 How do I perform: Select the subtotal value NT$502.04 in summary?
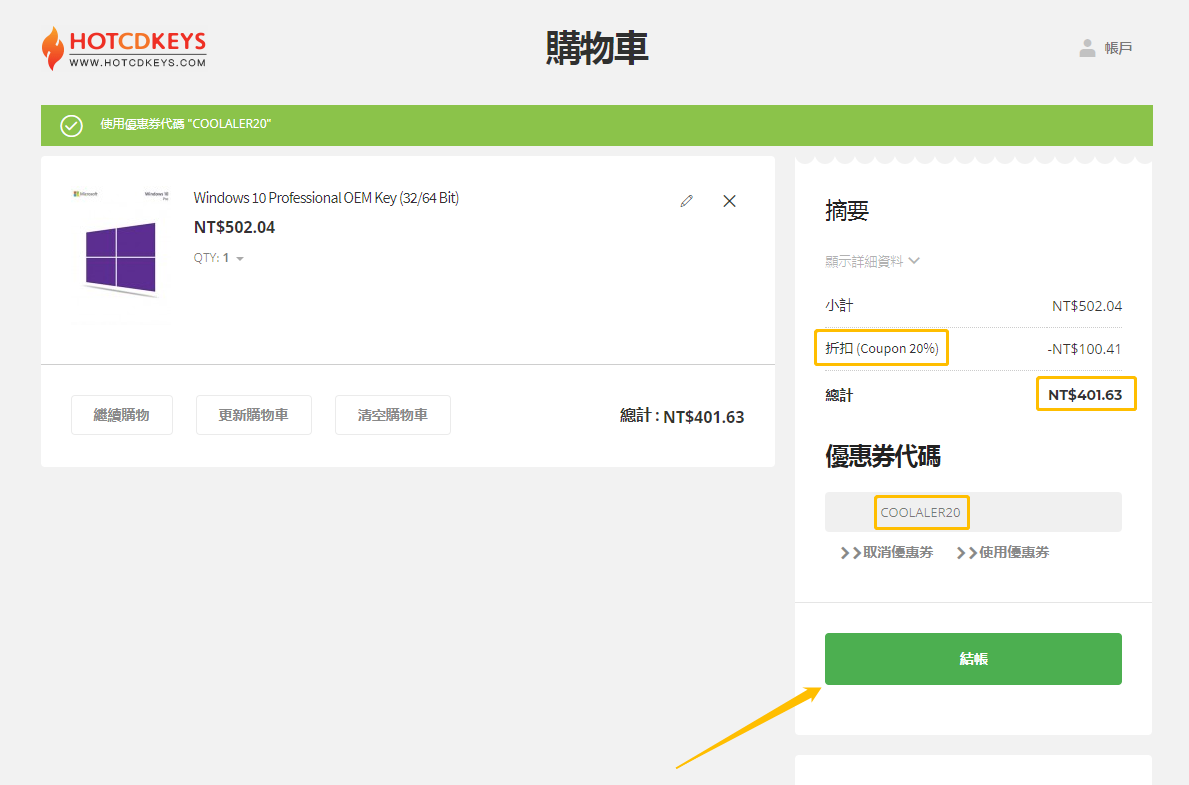(1087, 306)
